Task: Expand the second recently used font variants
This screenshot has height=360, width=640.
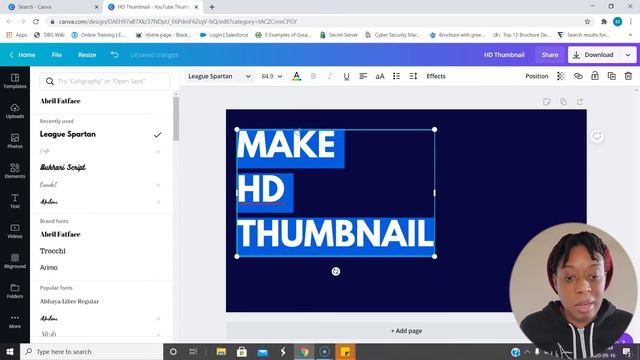Action: 158,151
